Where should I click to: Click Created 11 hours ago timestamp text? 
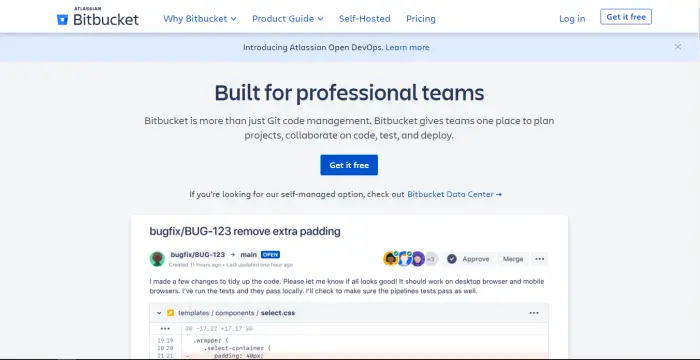click(195, 264)
